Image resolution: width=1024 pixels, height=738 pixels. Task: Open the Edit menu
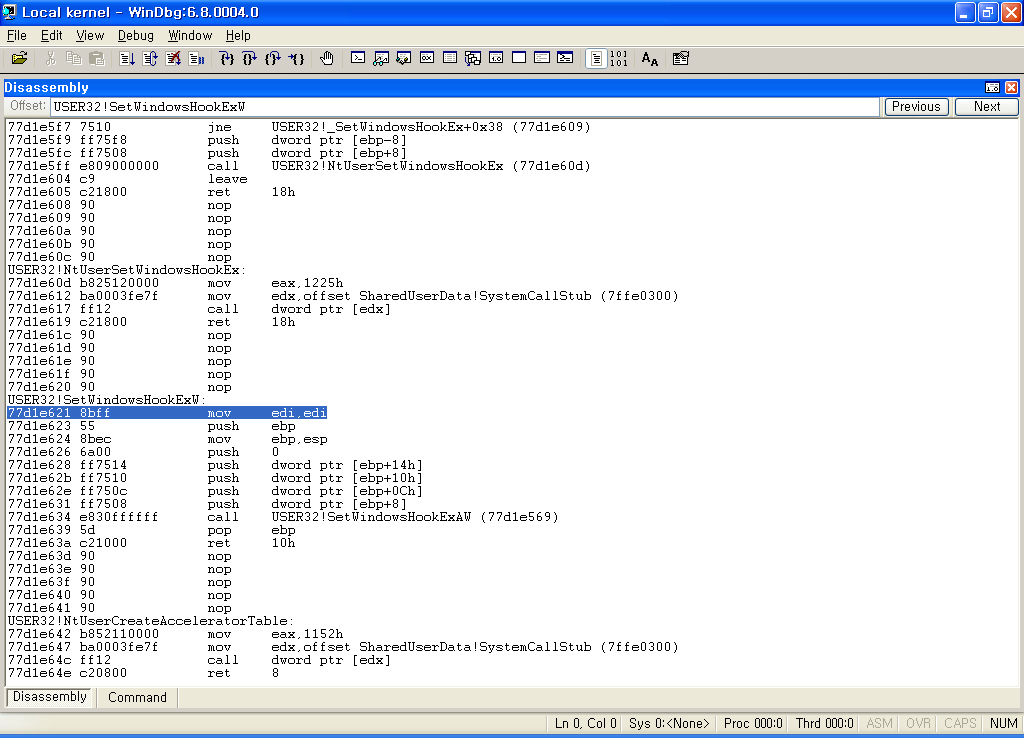coord(52,35)
